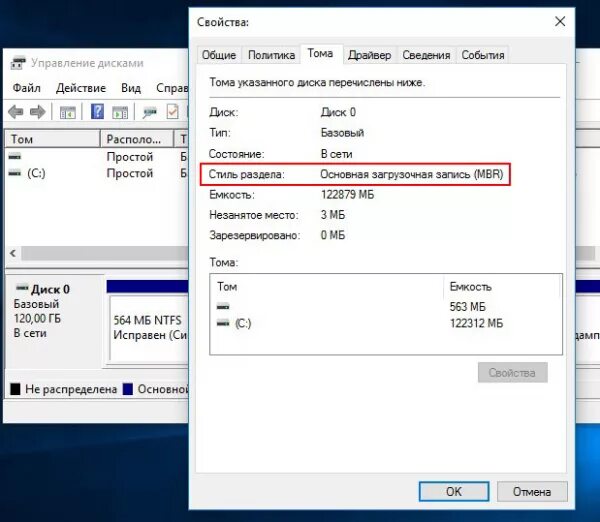
Task: Click the Диск 0 label in lower pane
Action: pyautogui.click(x=51, y=289)
